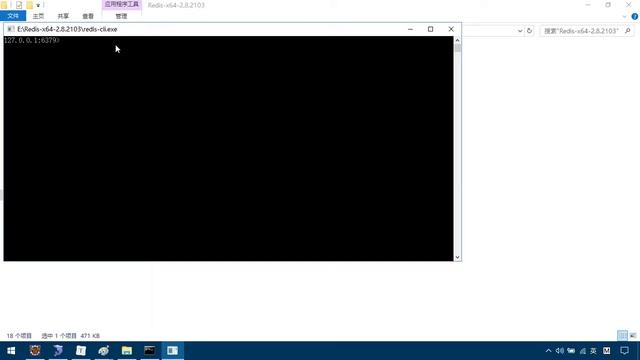Open the round grey taskbar app

[104, 351]
